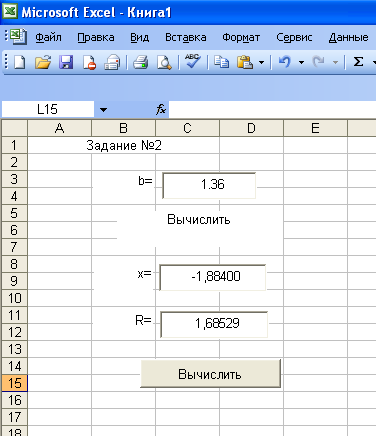Click the b= label
The width and height of the screenshot is (376, 436).
pyautogui.click(x=145, y=181)
